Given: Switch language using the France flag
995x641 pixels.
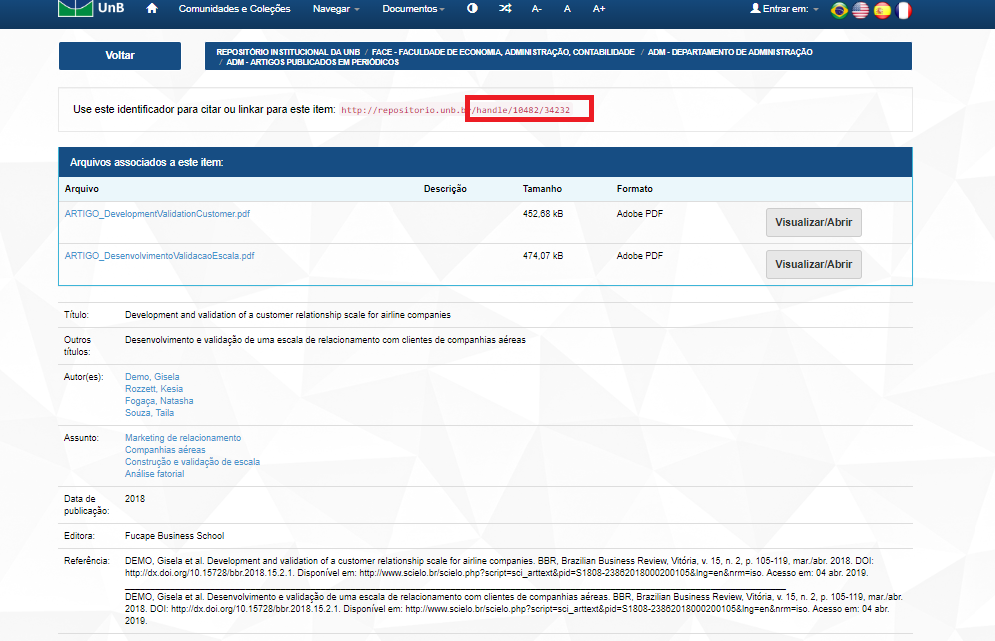Looking at the screenshot, I should pyautogui.click(x=904, y=10).
